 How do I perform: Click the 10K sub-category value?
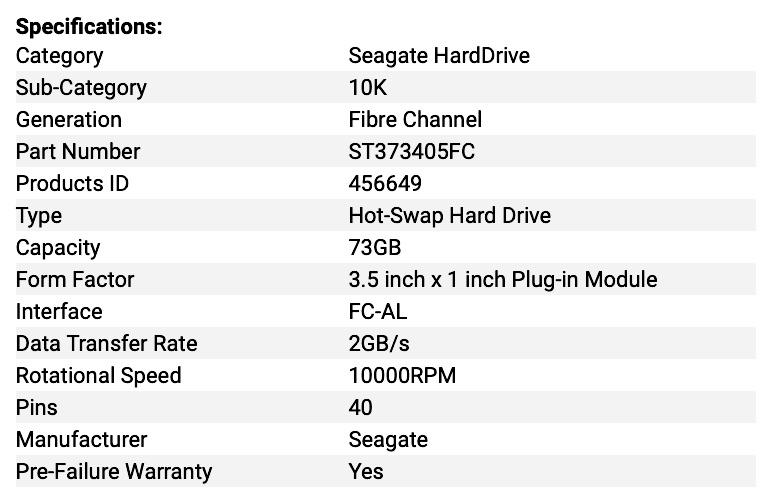367,87
